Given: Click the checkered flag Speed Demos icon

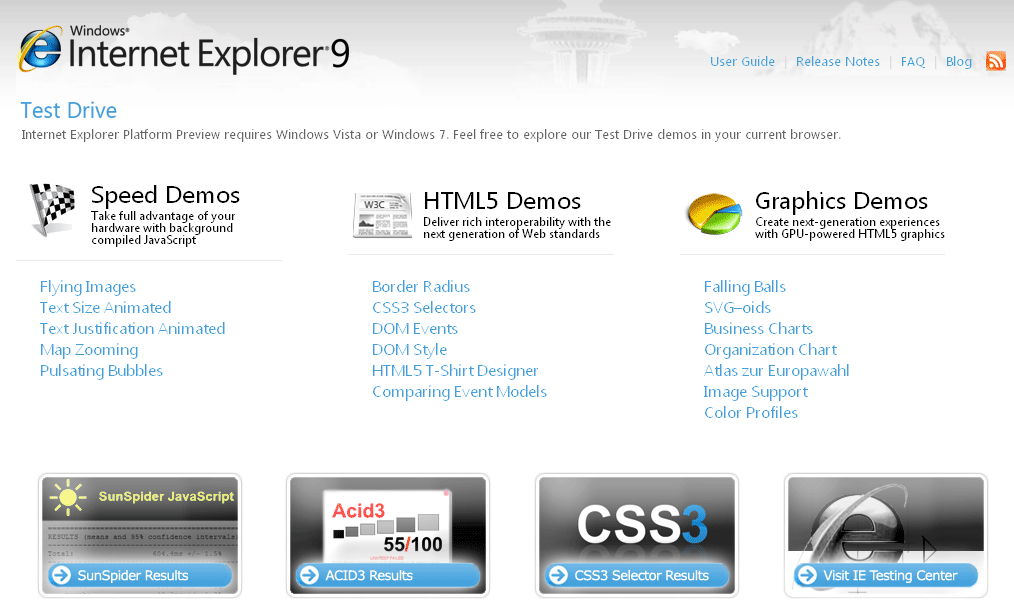Looking at the screenshot, I should tap(52, 210).
